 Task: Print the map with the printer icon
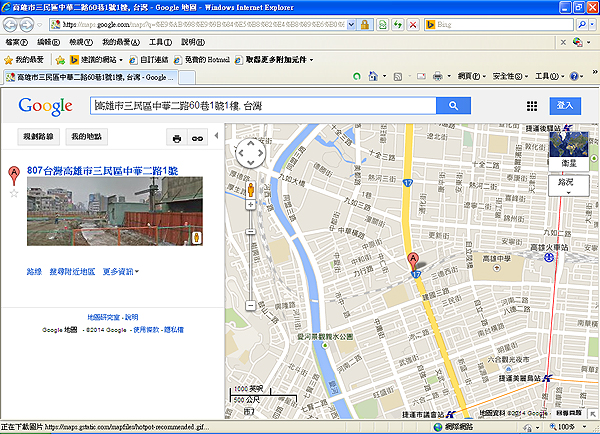[x=176, y=137]
